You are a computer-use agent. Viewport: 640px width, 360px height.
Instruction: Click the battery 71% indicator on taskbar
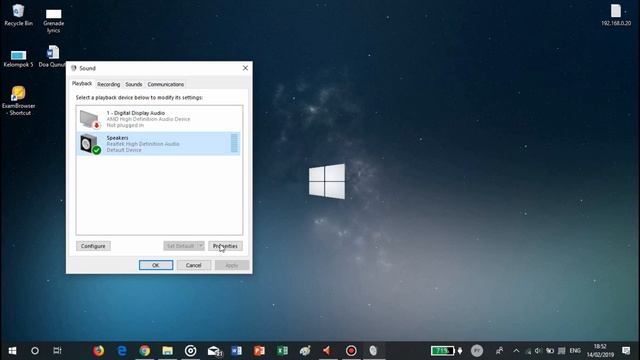pos(443,351)
